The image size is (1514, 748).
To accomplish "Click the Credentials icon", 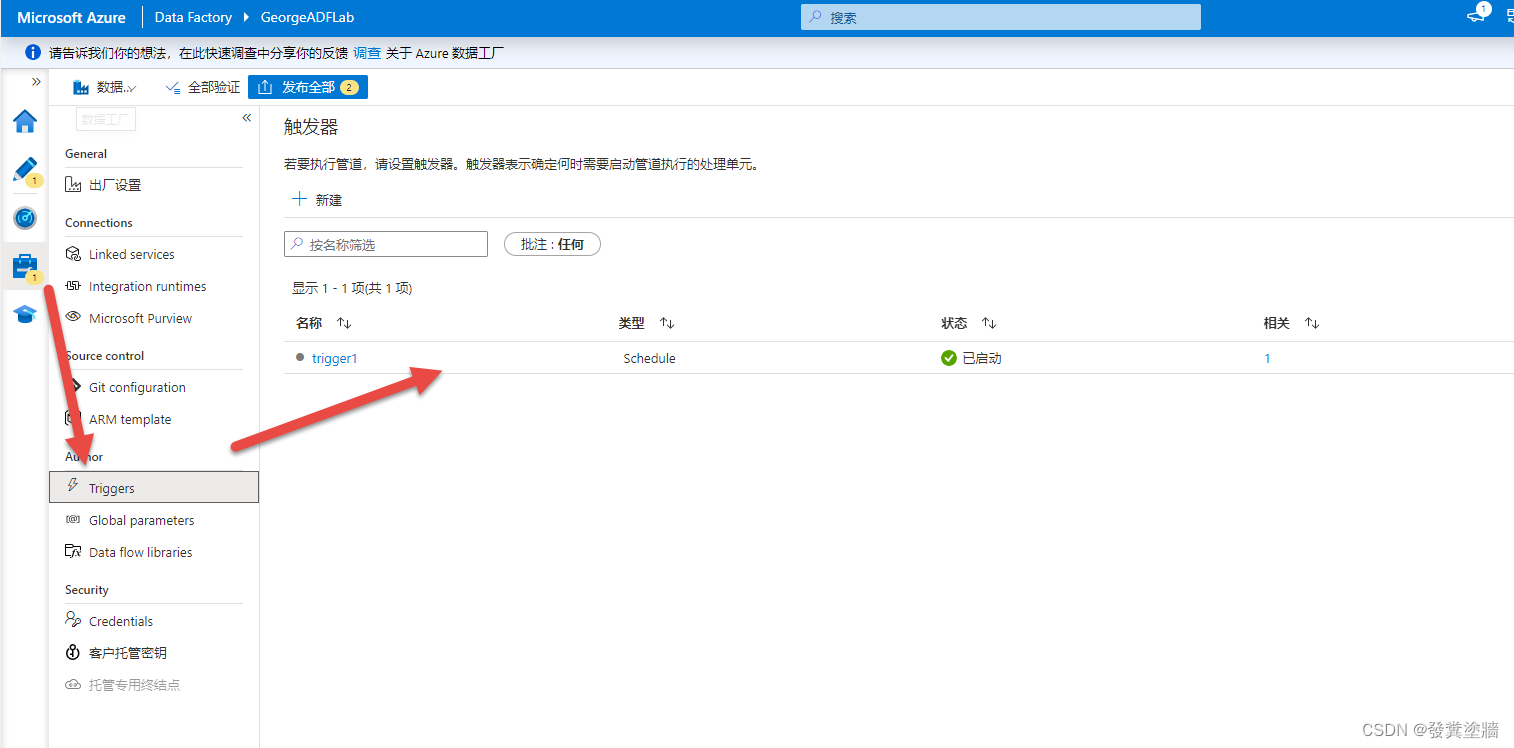I will [72, 620].
